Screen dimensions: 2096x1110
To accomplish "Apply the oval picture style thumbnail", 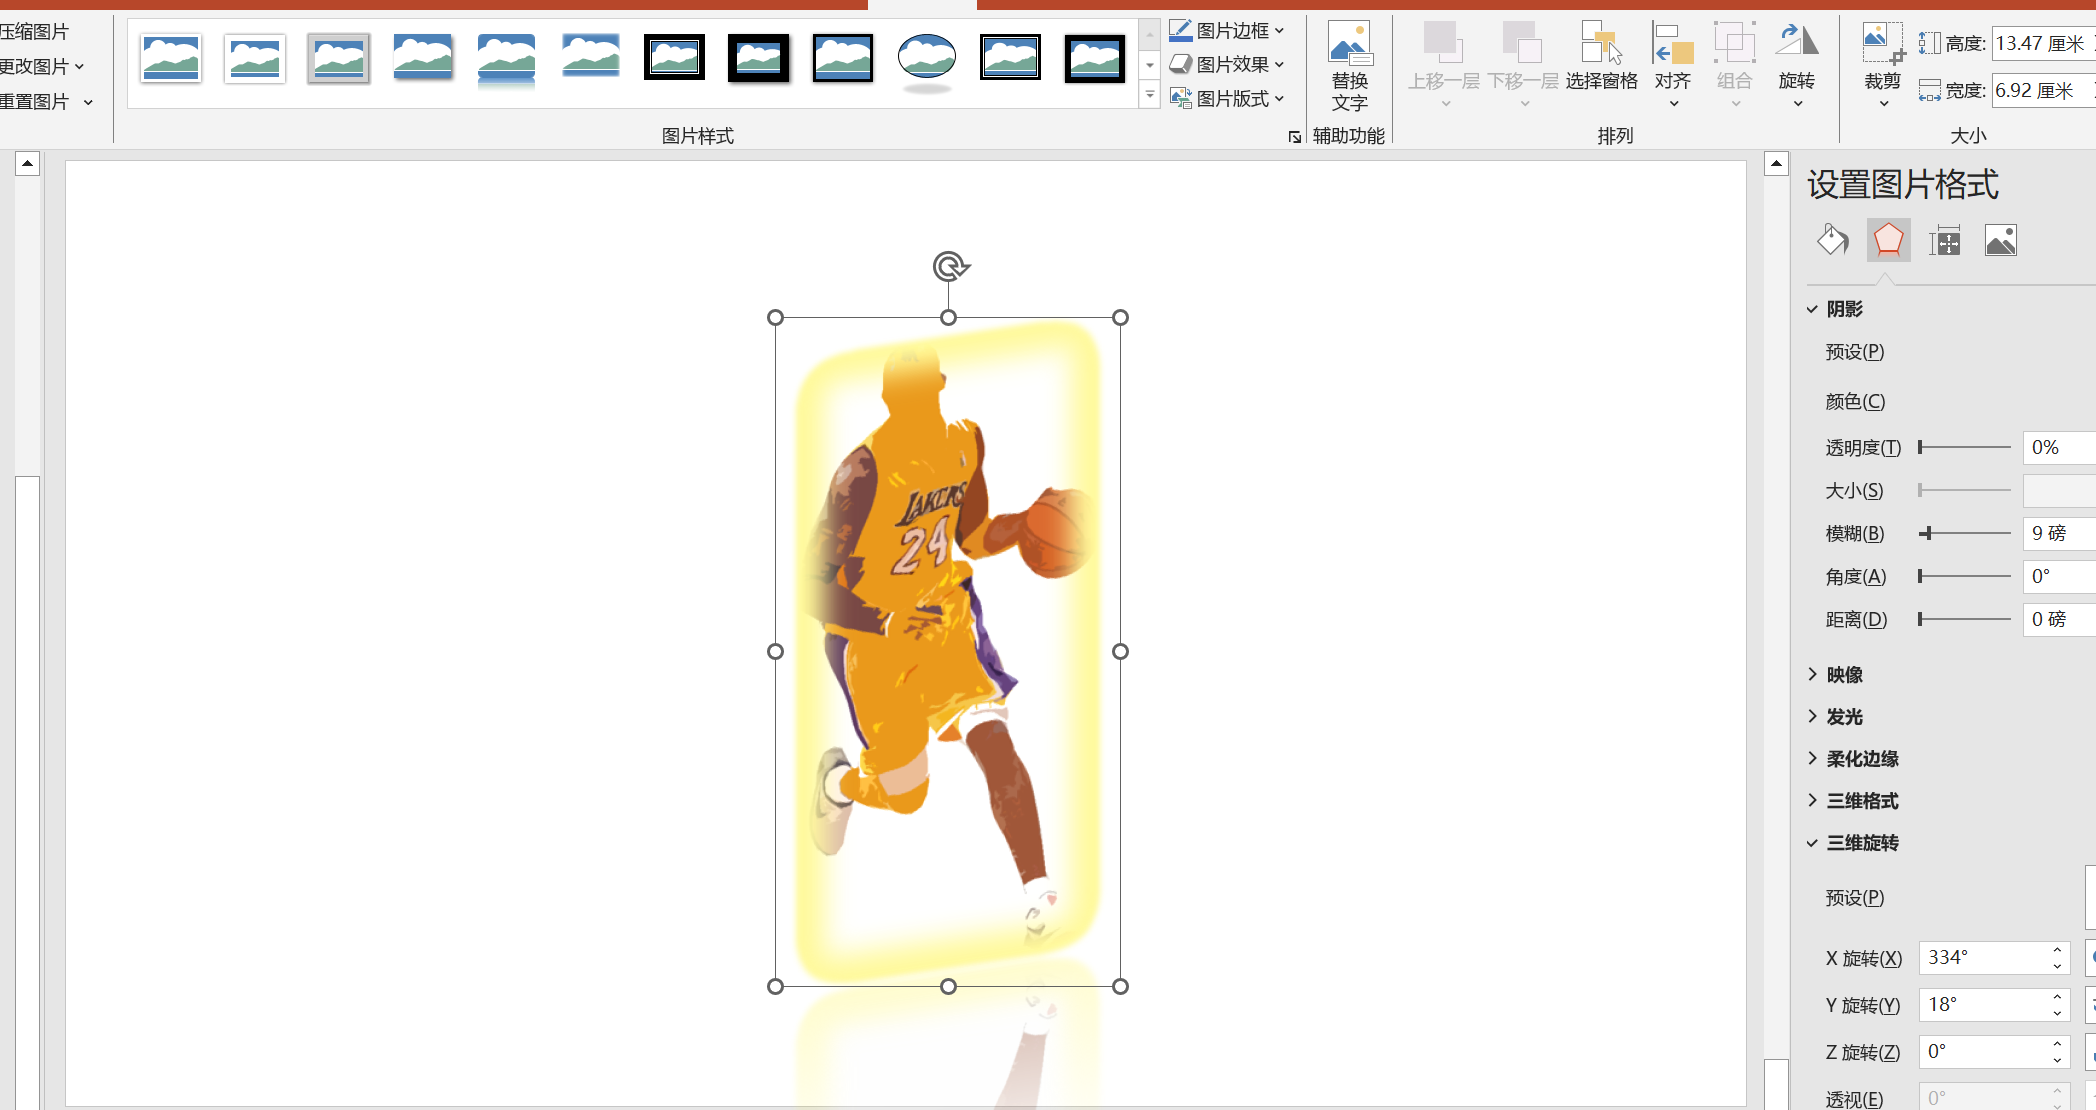I will point(927,58).
